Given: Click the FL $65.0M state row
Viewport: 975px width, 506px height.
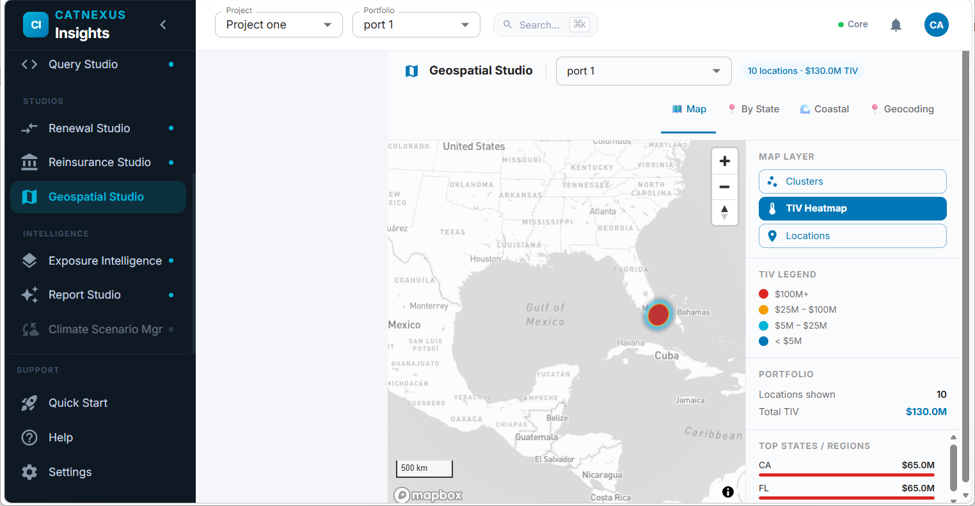Looking at the screenshot, I should click(846, 491).
